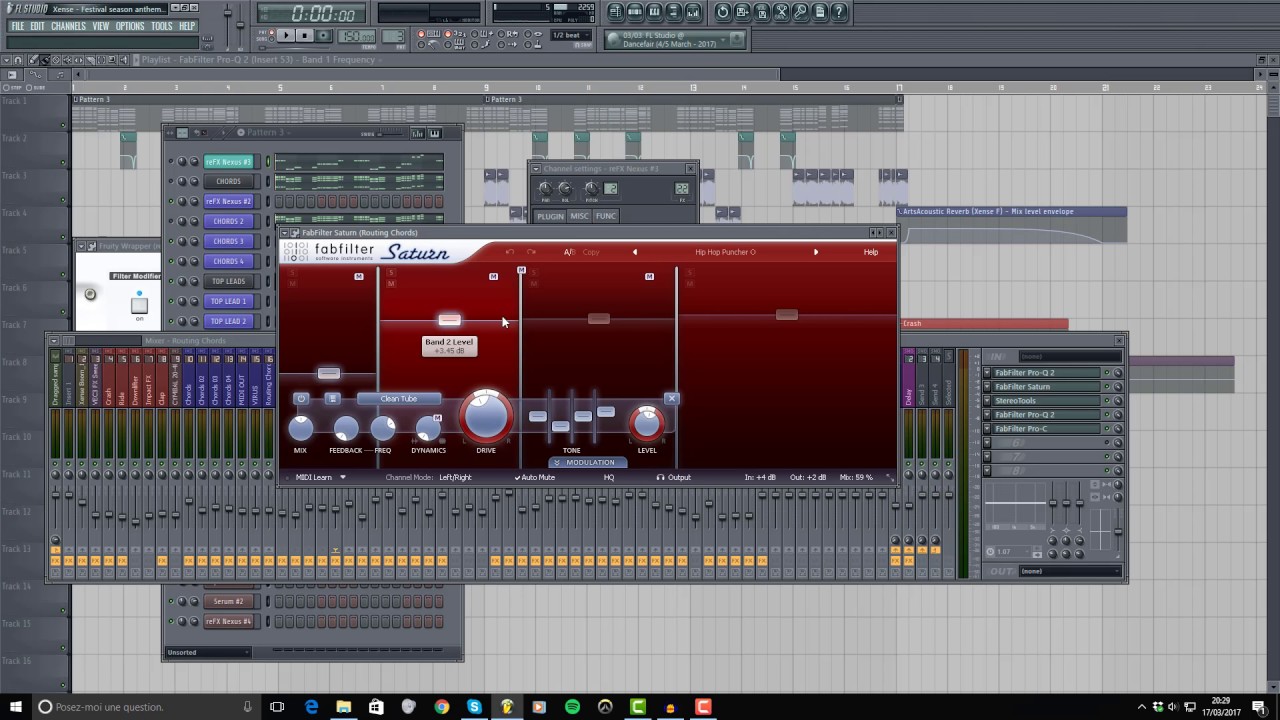Open the 1/2 beat snap dropdown

coord(571,35)
